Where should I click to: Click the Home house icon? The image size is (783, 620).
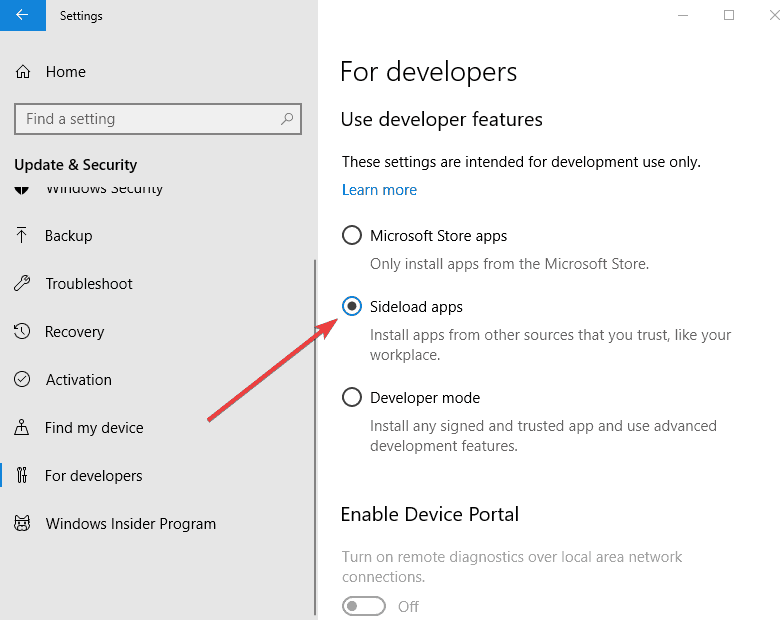coord(22,72)
